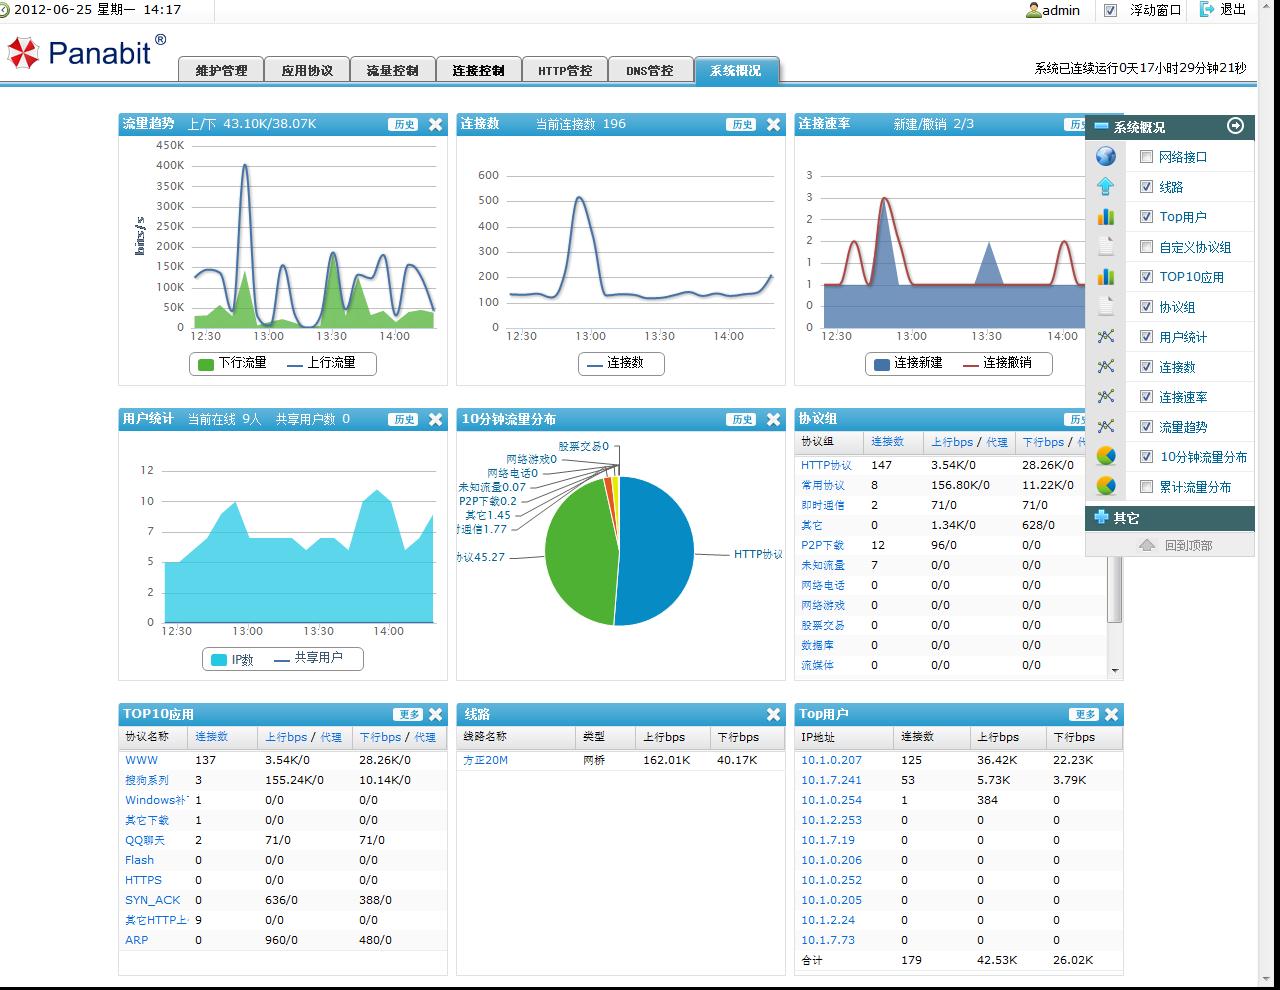The height and width of the screenshot is (990, 1280).
Task: Open the 应用协议 tab
Action: coord(307,70)
